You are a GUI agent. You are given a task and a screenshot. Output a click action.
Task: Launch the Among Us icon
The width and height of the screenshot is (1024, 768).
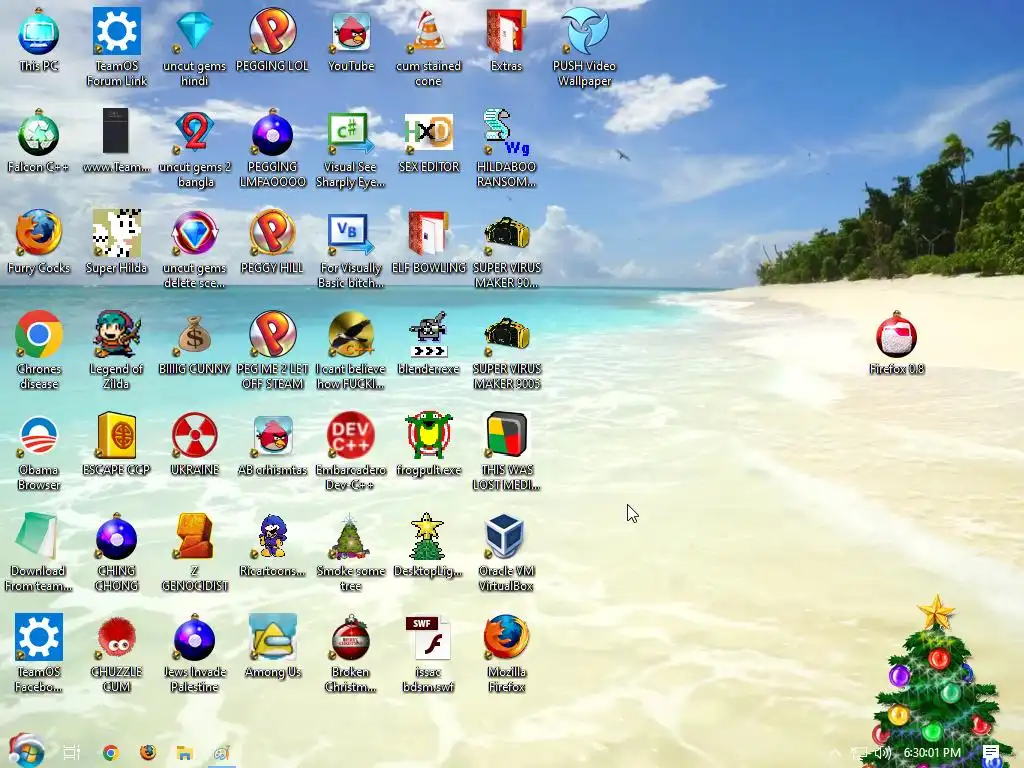[x=272, y=645]
